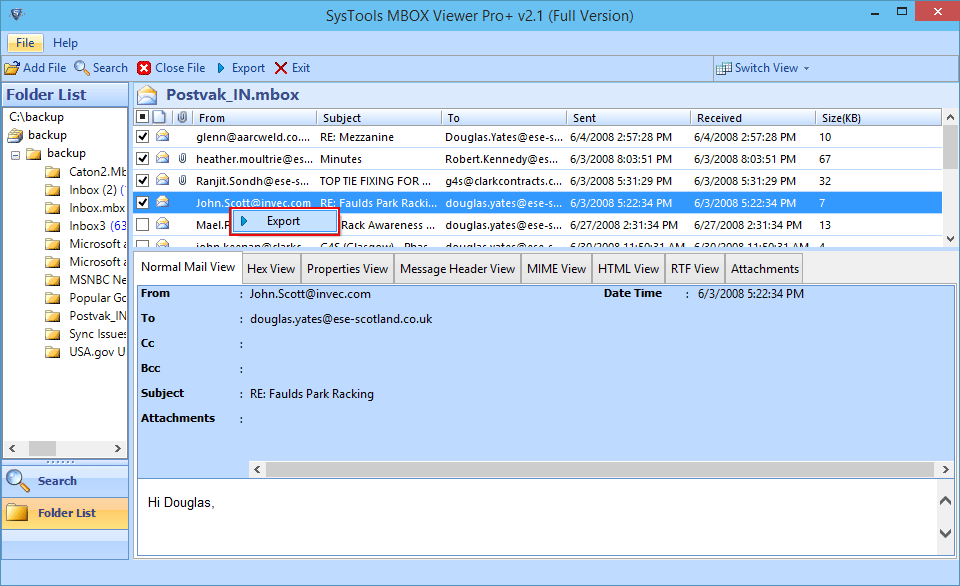The height and width of the screenshot is (586, 960).
Task: Click the magnifier icon in Search pane button
Action: [17, 481]
